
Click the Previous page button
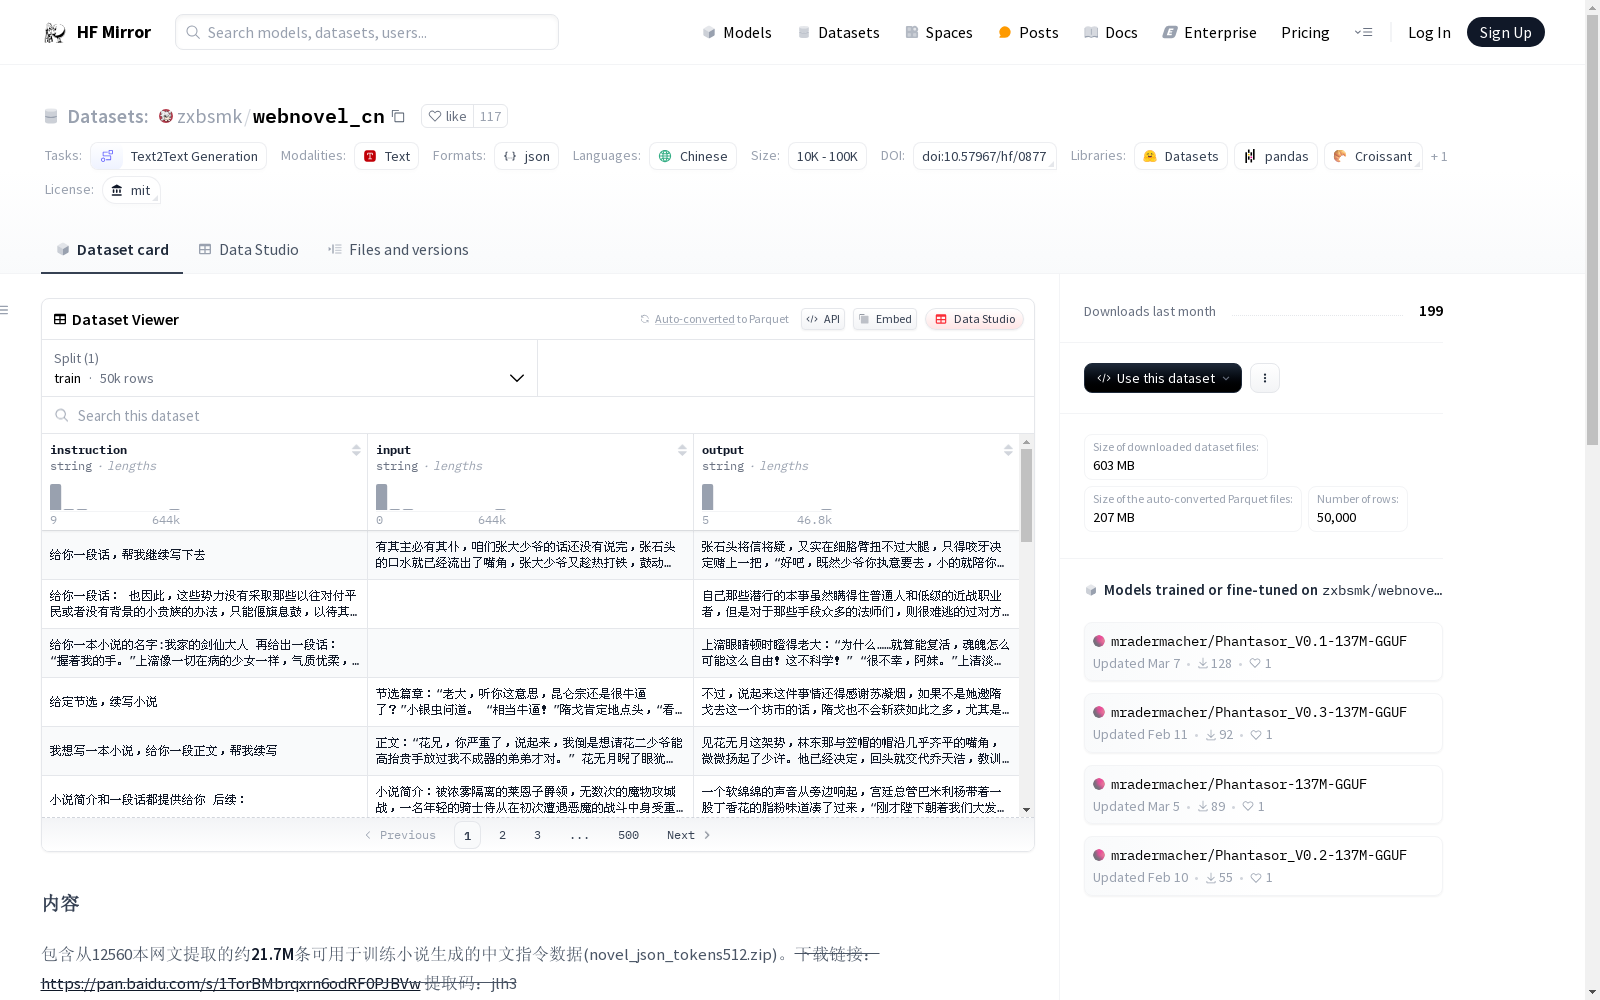tap(400, 835)
